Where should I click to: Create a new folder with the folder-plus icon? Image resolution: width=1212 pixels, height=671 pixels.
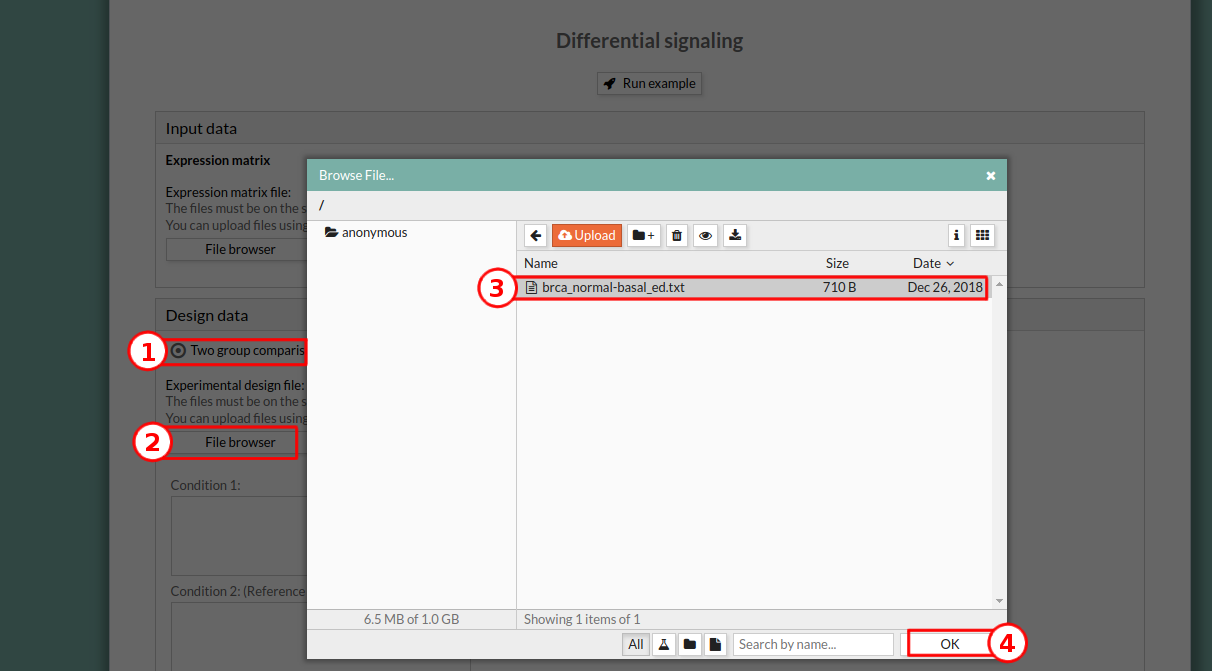tap(644, 235)
